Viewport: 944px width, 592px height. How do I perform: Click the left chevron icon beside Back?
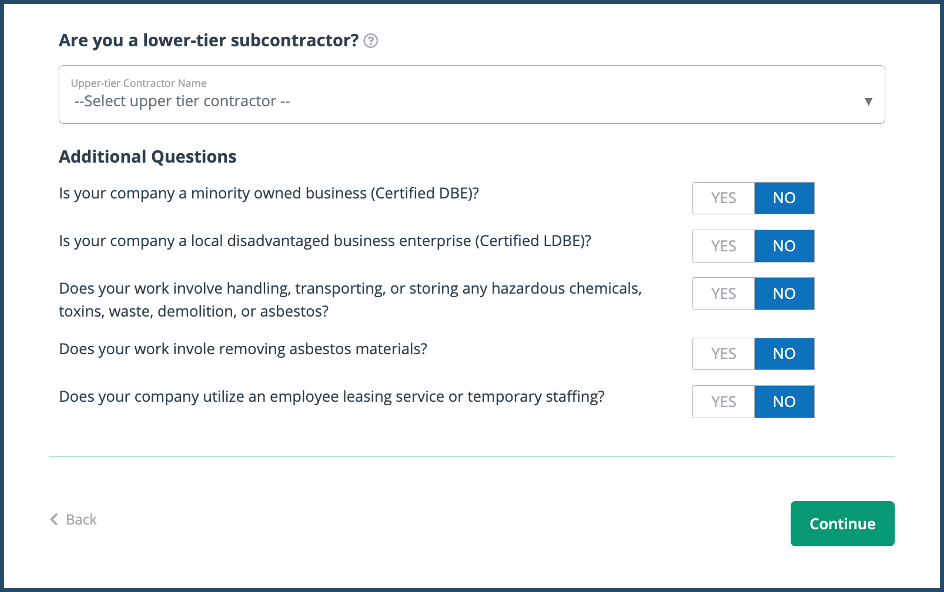(x=54, y=520)
